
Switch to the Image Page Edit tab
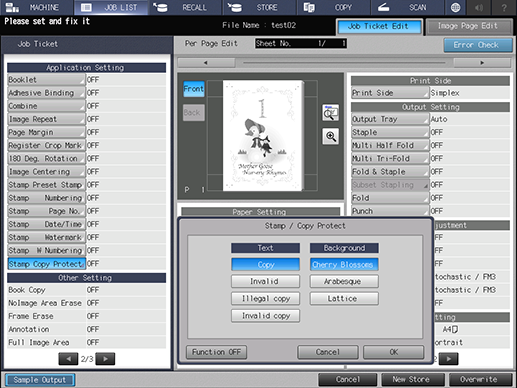point(469,26)
